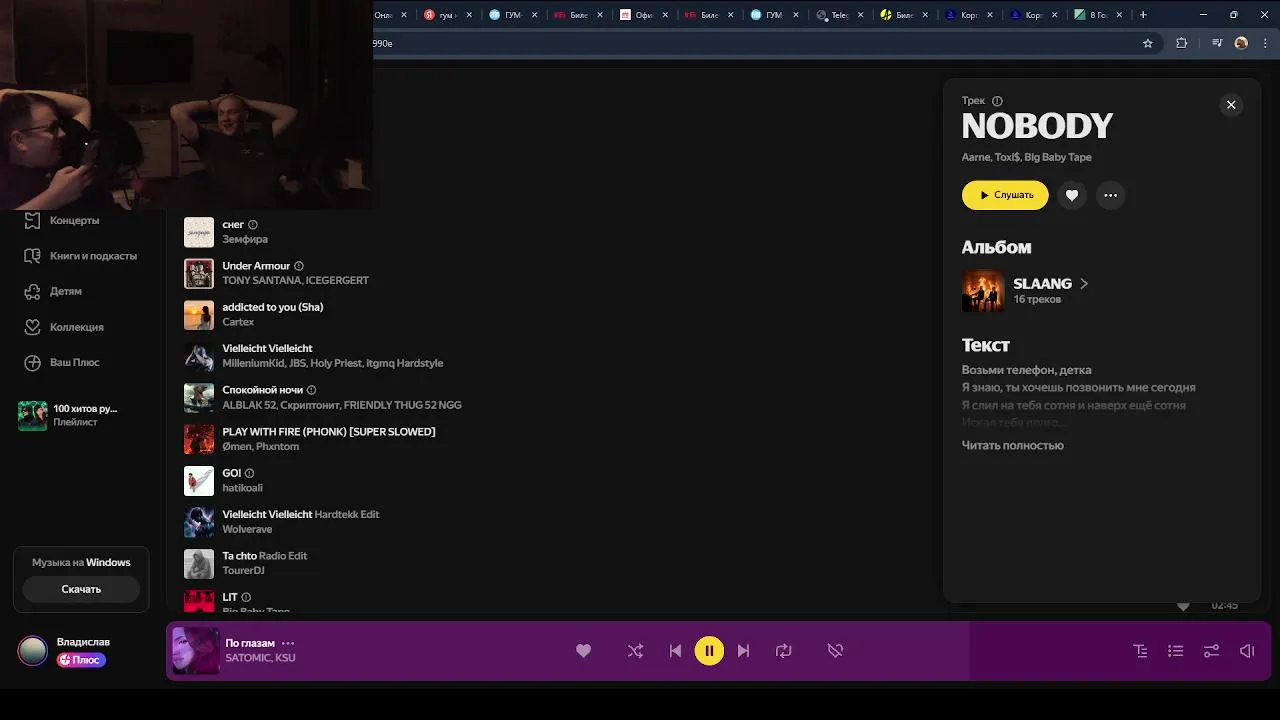Open the Chrome profile avatar
Screen dimensions: 1280x720
(1241, 43)
